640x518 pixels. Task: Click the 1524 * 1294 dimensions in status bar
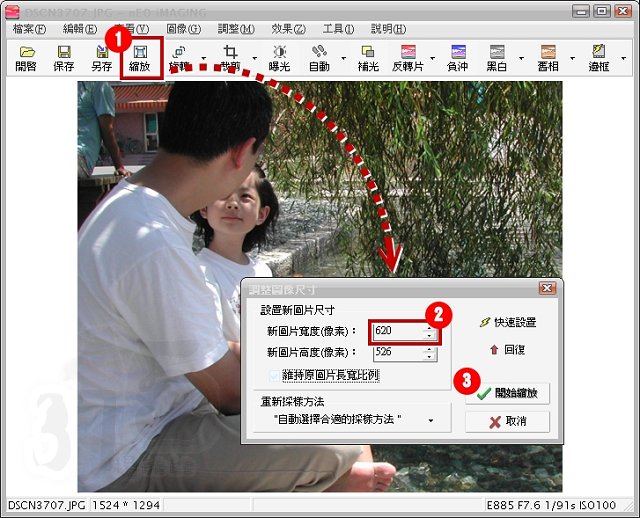click(x=126, y=505)
